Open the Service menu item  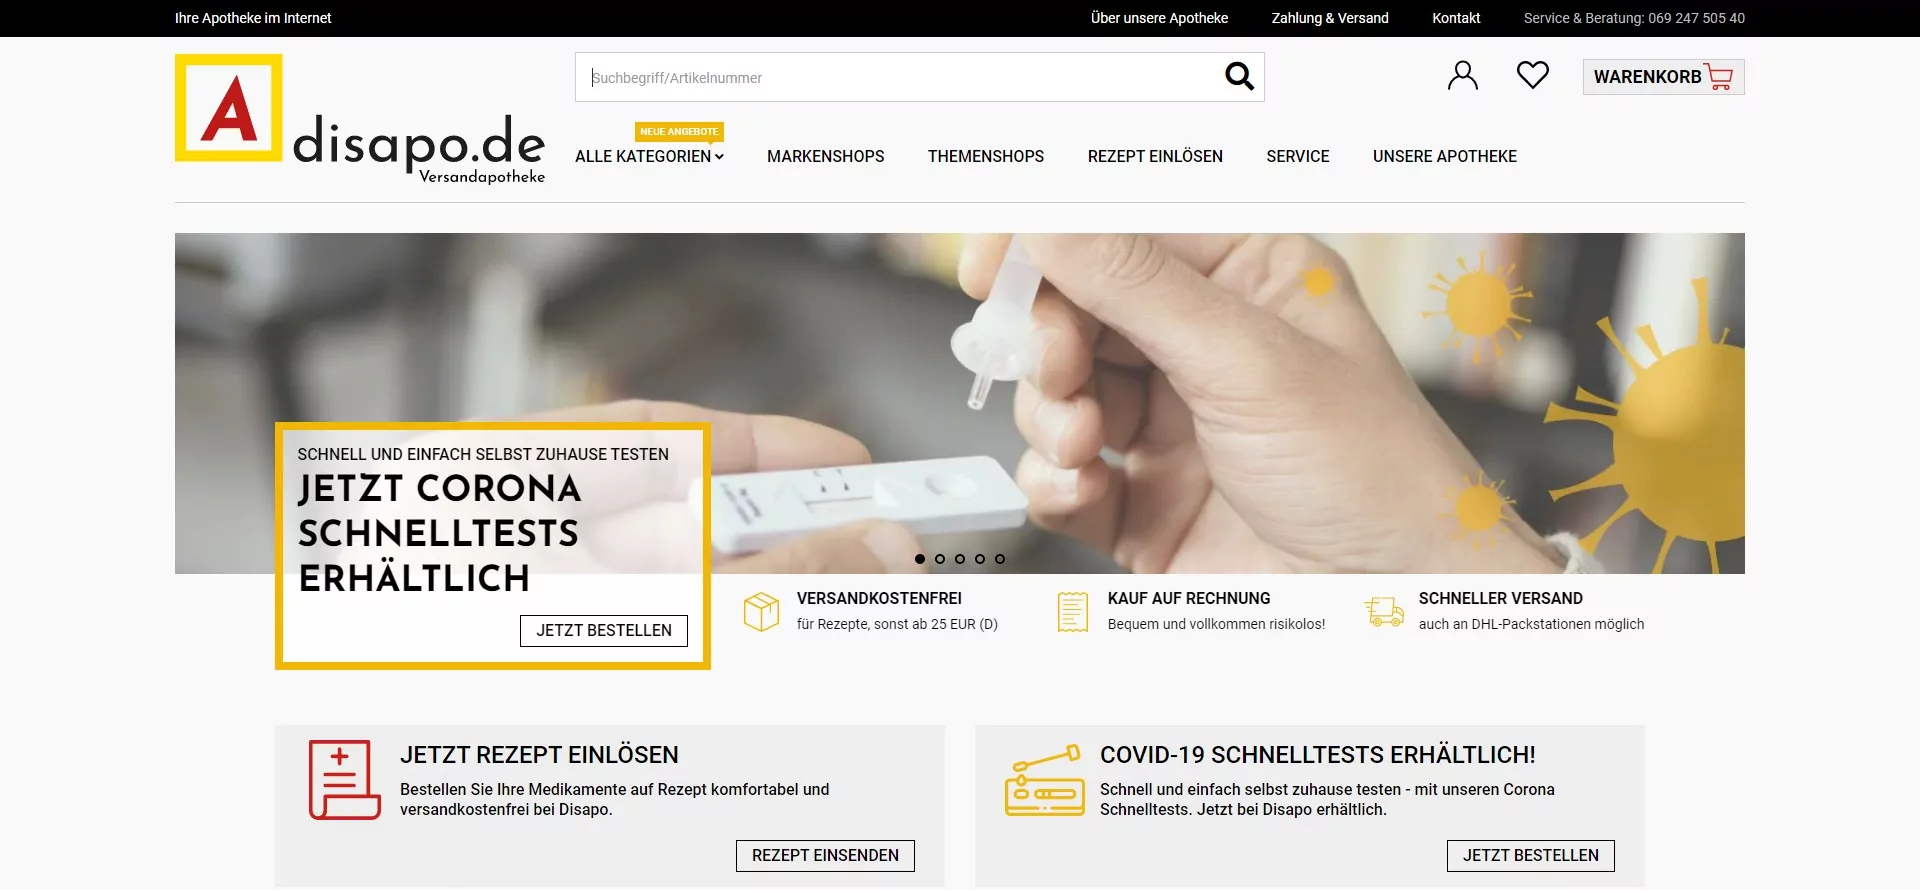(x=1298, y=156)
